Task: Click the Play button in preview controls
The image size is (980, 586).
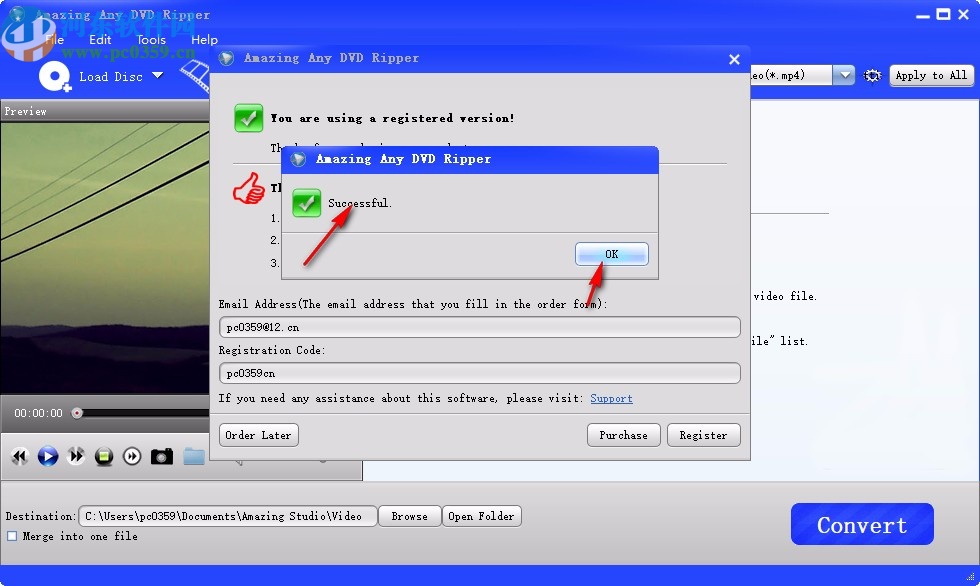Action: [47, 456]
